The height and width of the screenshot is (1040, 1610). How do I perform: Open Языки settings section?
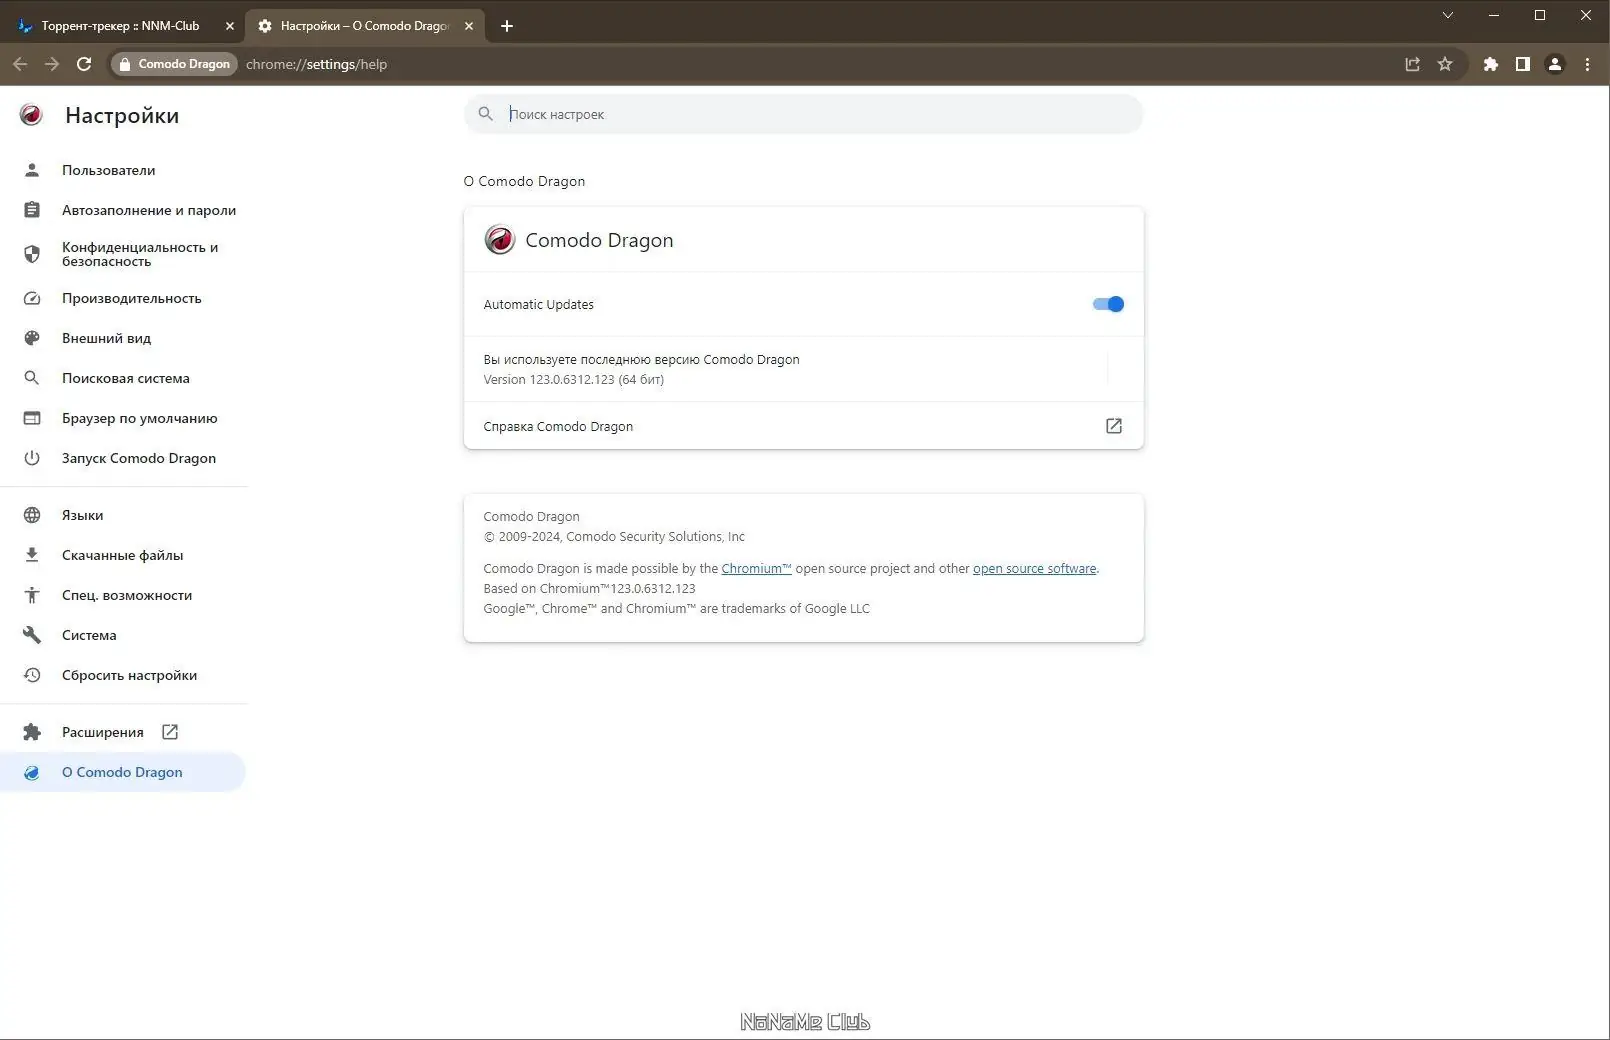coord(124,515)
